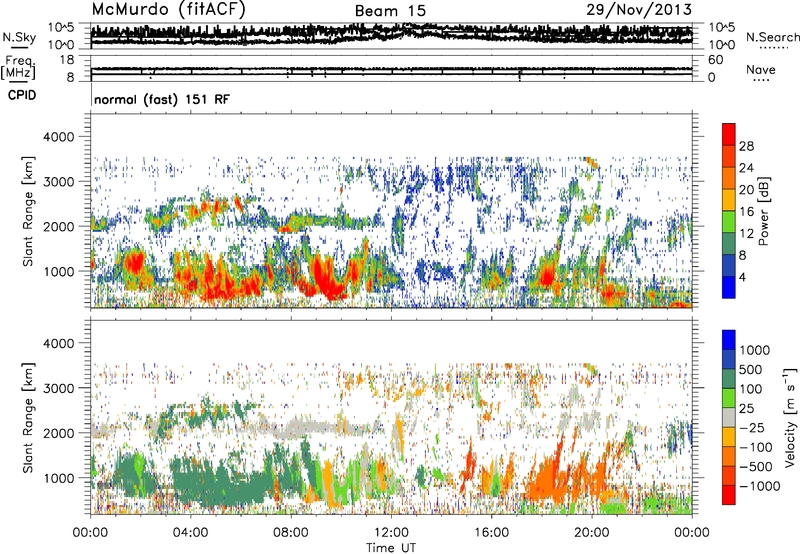Click the 'McMurdo (fitACF)' title text

[168, 10]
